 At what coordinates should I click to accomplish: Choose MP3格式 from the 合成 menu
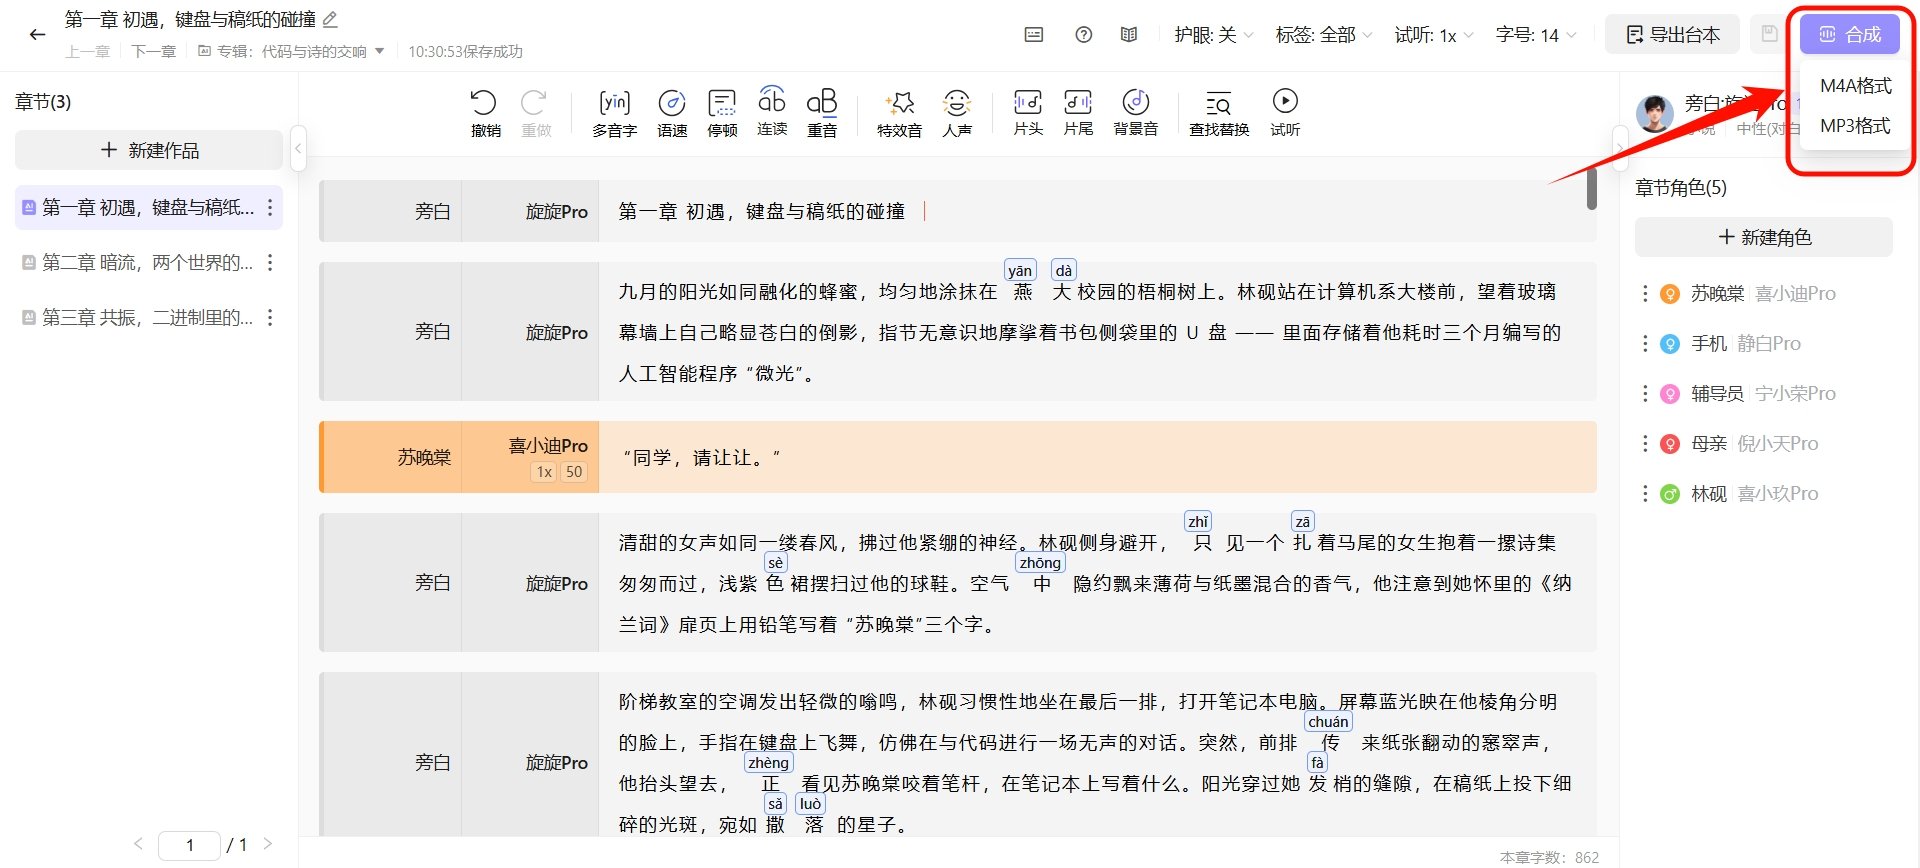tap(1855, 126)
